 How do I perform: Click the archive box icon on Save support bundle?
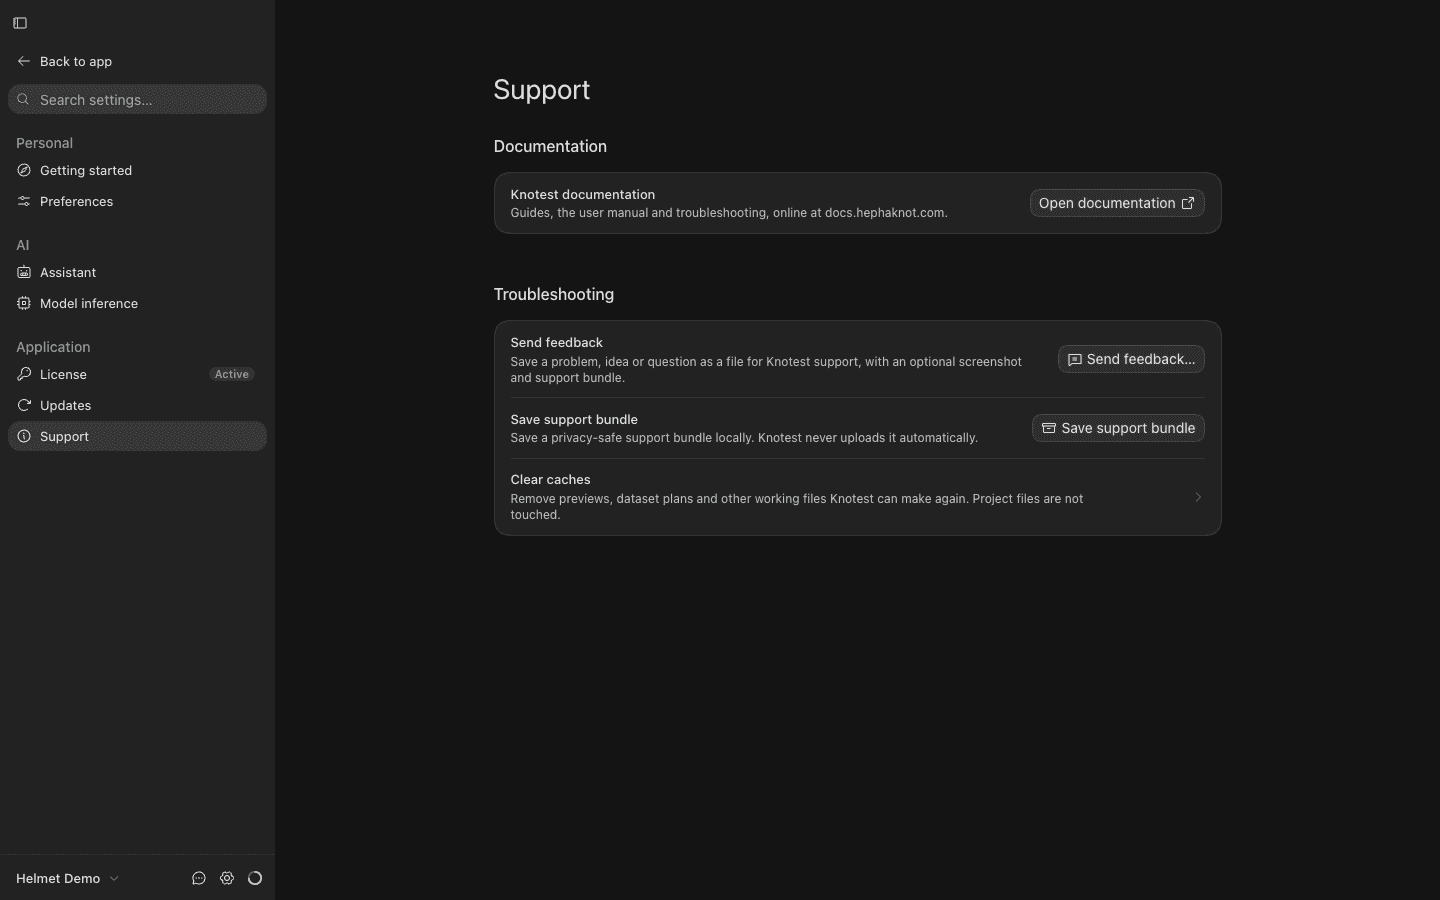[x=1049, y=428]
